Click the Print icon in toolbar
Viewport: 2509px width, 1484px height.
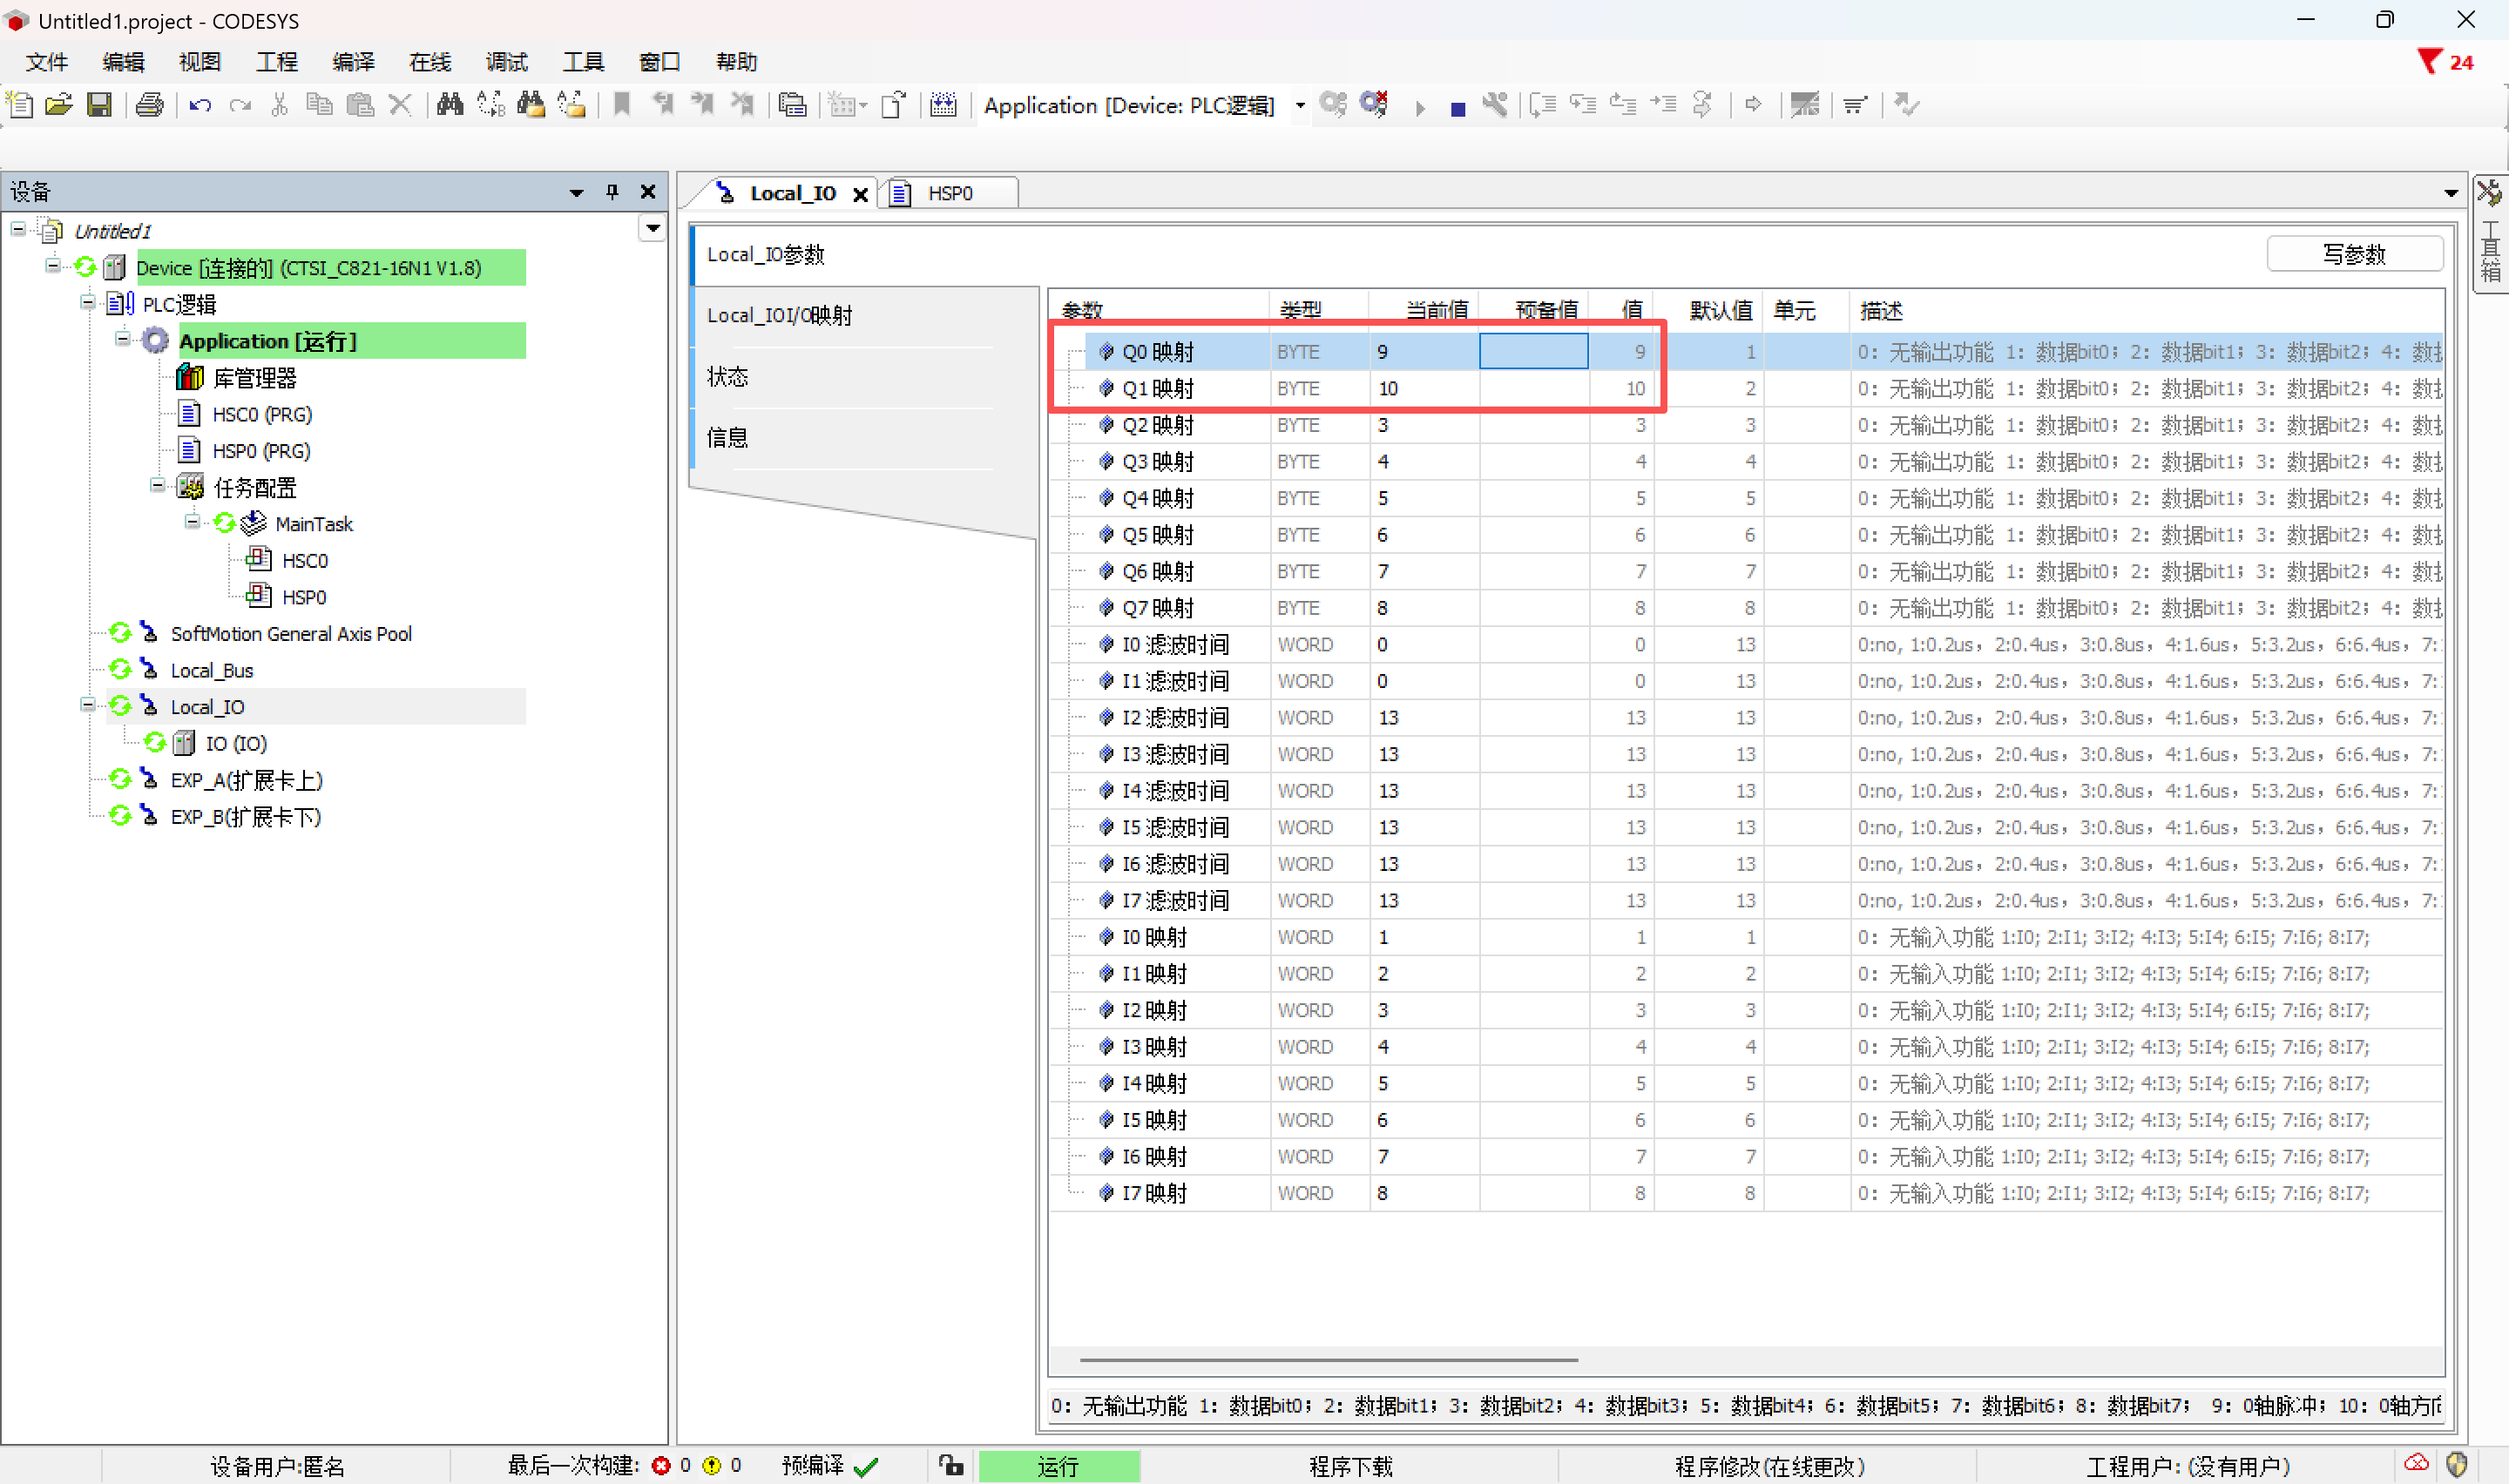pos(149,105)
